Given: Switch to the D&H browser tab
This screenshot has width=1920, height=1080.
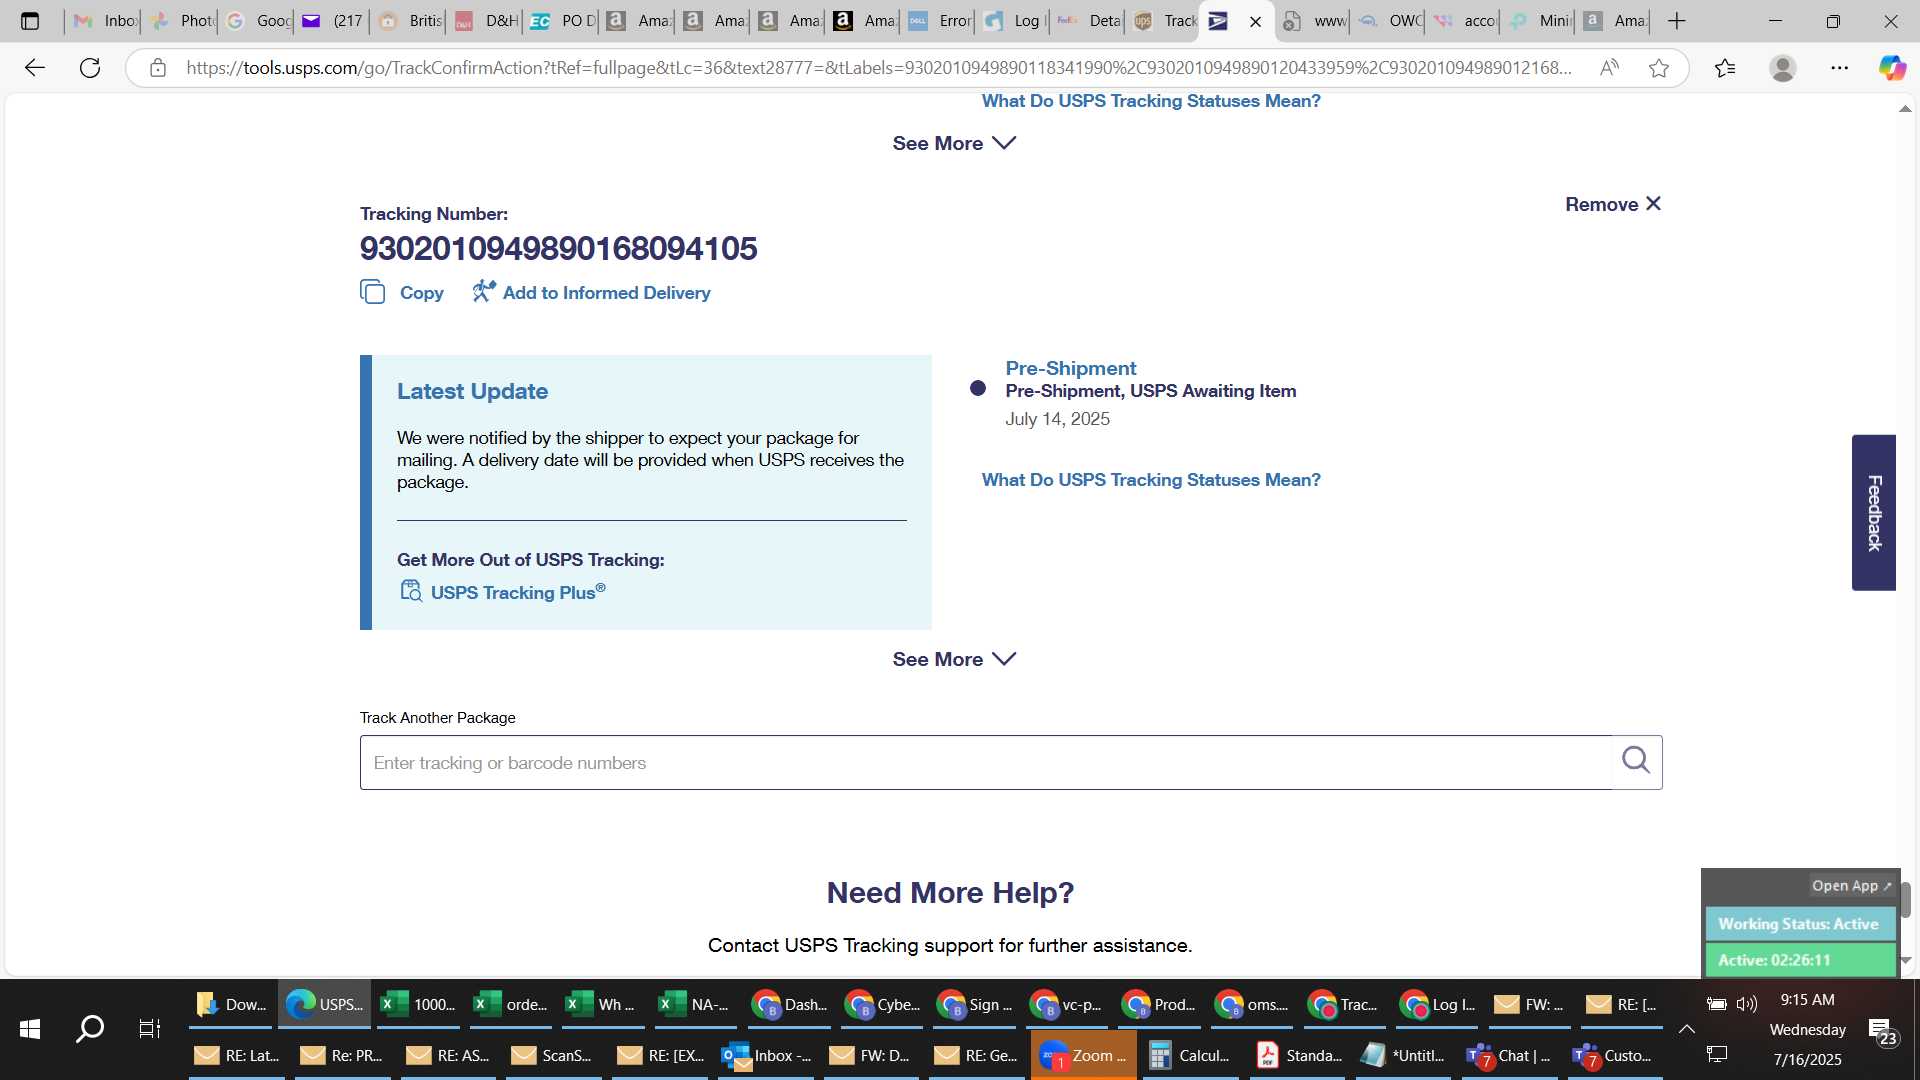Looking at the screenshot, I should (x=486, y=21).
